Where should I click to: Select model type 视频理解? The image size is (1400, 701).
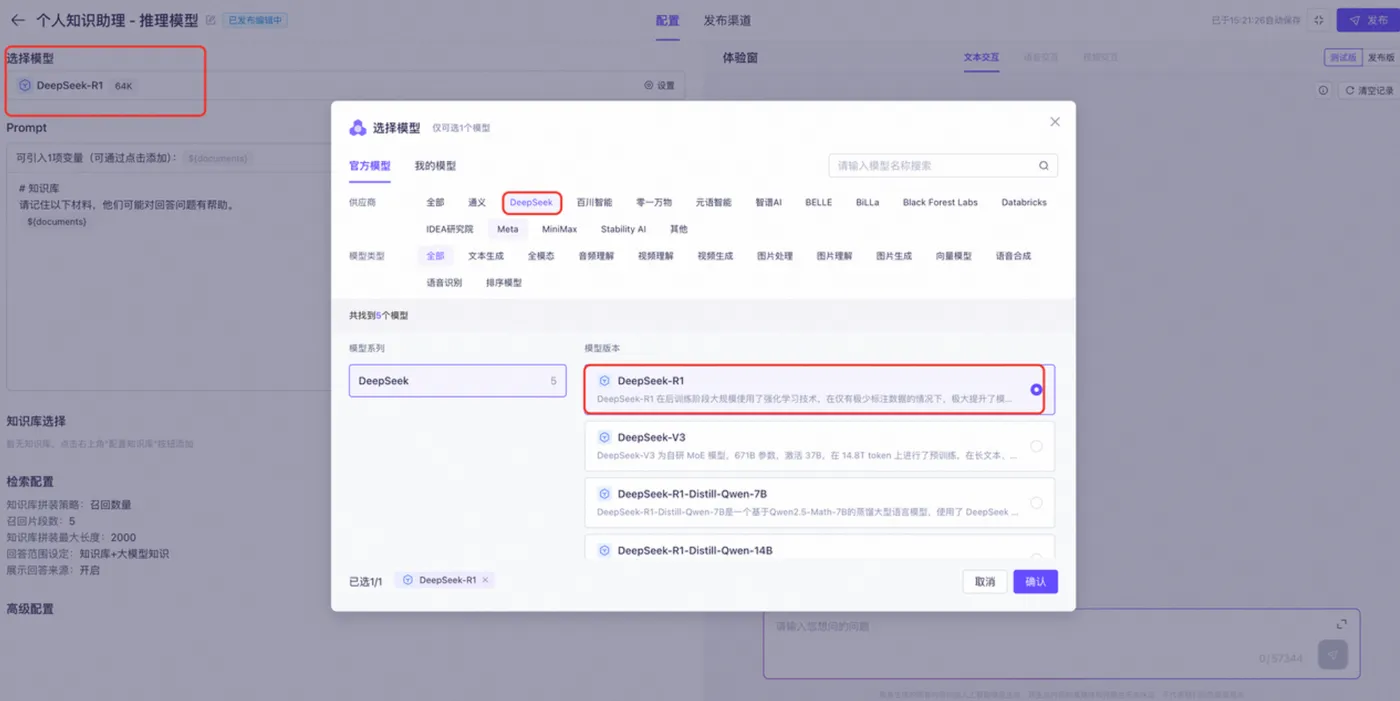point(656,256)
